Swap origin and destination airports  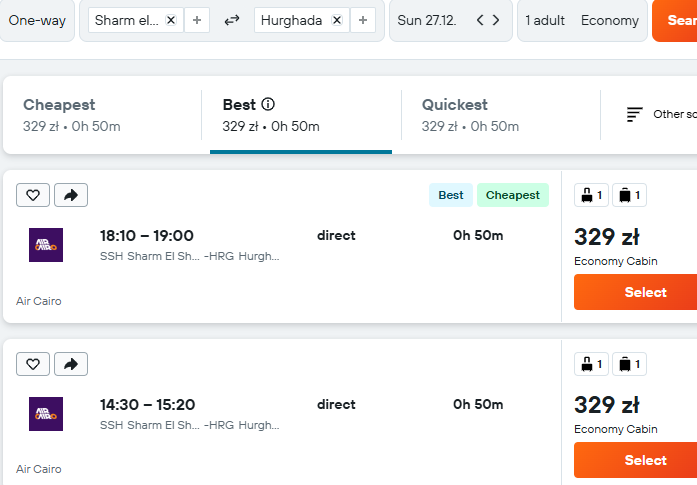click(x=232, y=20)
